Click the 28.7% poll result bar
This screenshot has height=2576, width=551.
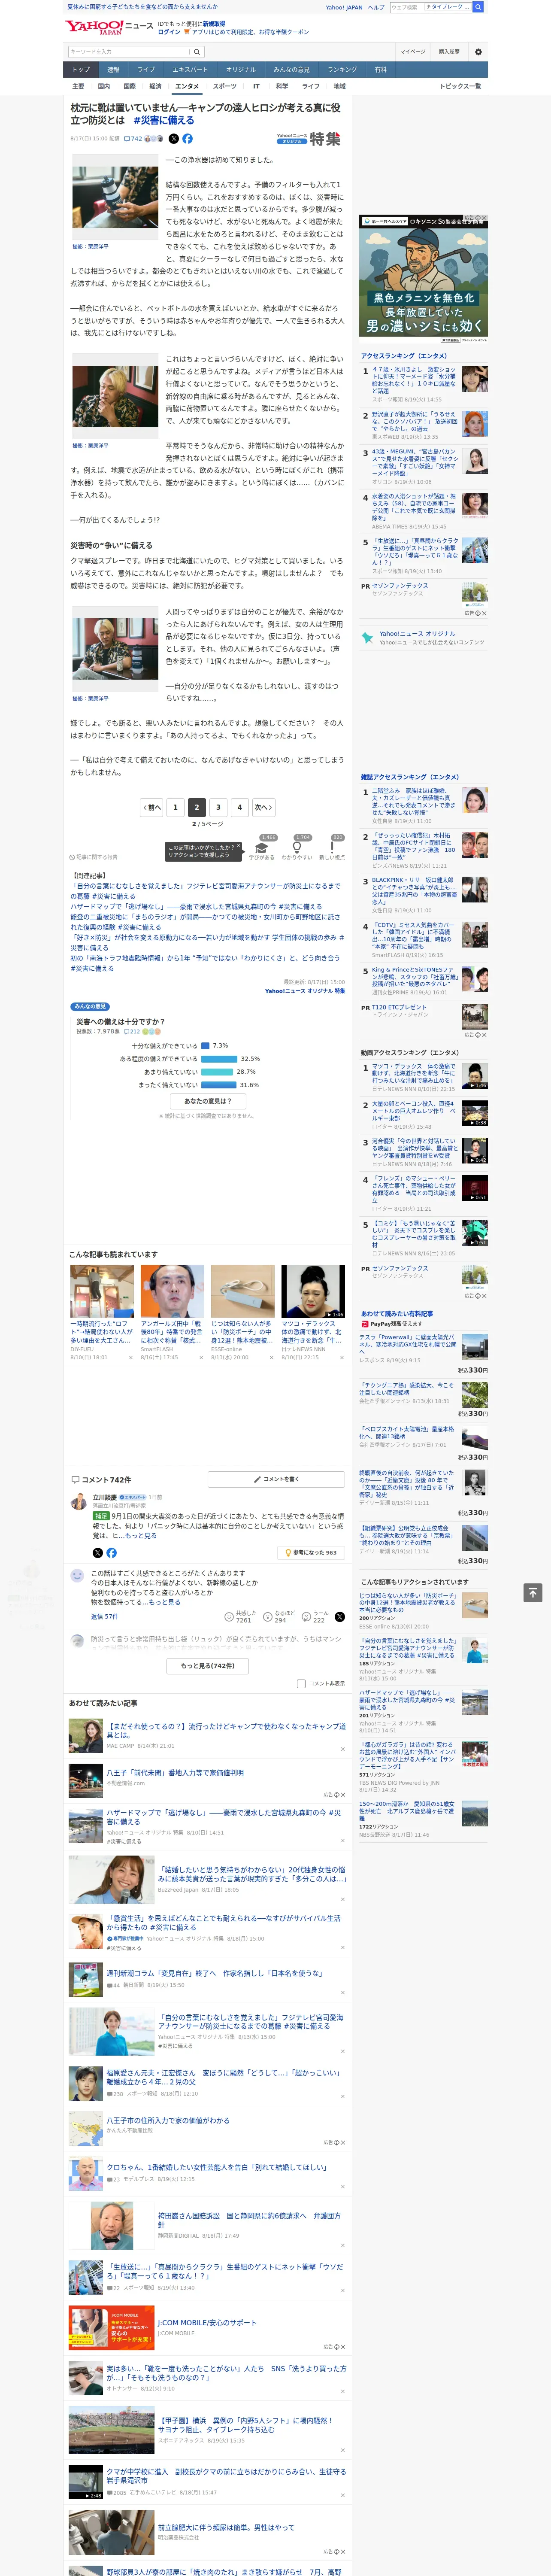217,1071
